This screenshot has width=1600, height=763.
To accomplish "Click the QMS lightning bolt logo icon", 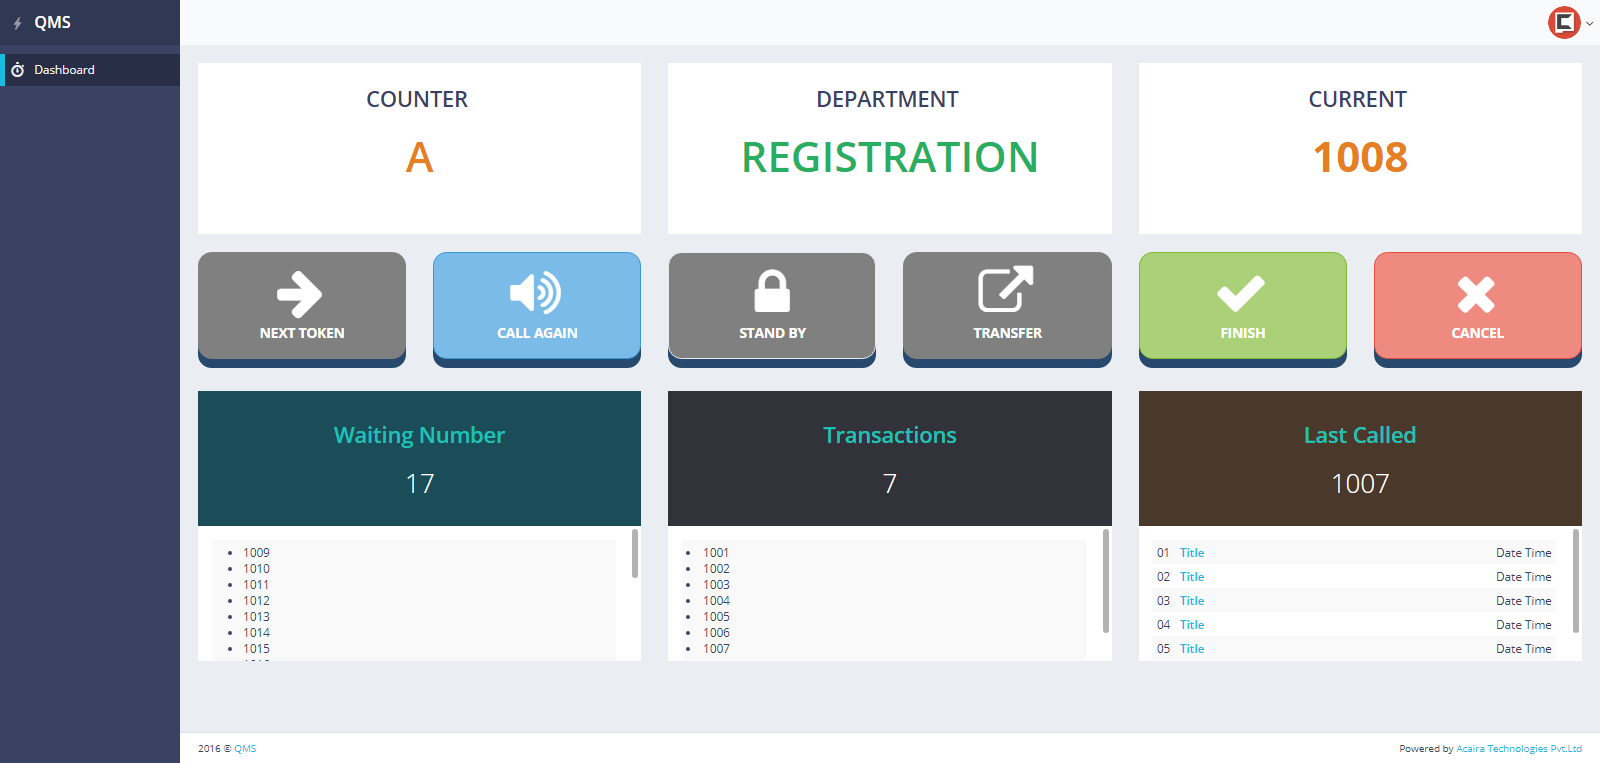I will (17, 23).
